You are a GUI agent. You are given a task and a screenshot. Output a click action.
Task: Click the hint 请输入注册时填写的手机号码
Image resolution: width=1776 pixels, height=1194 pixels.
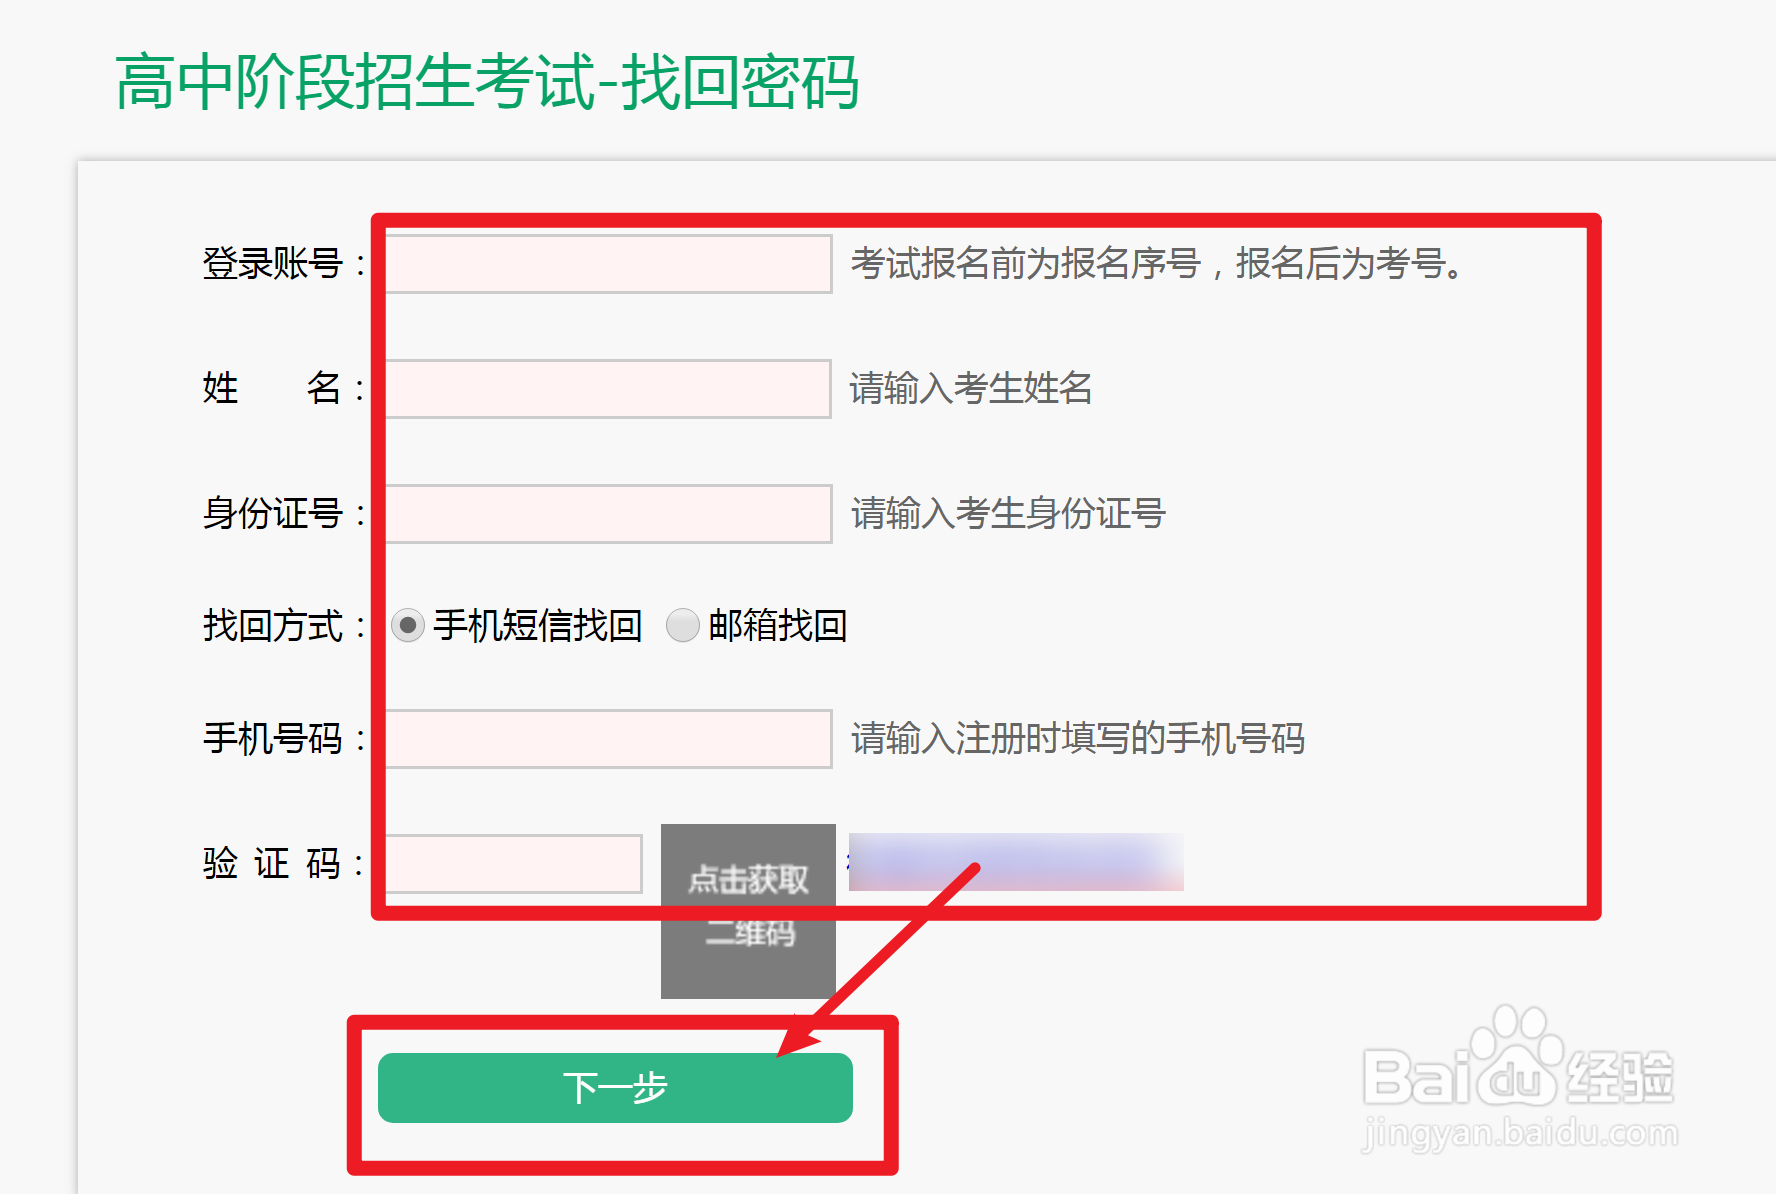click(x=1078, y=739)
